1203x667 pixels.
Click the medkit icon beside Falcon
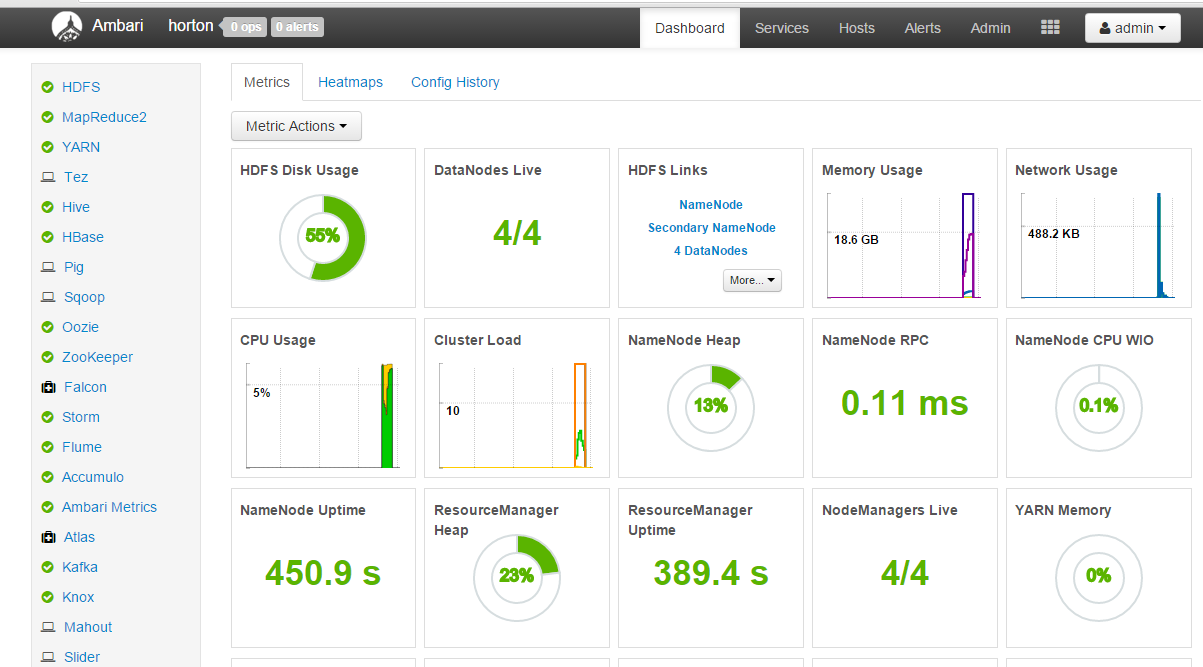point(47,388)
